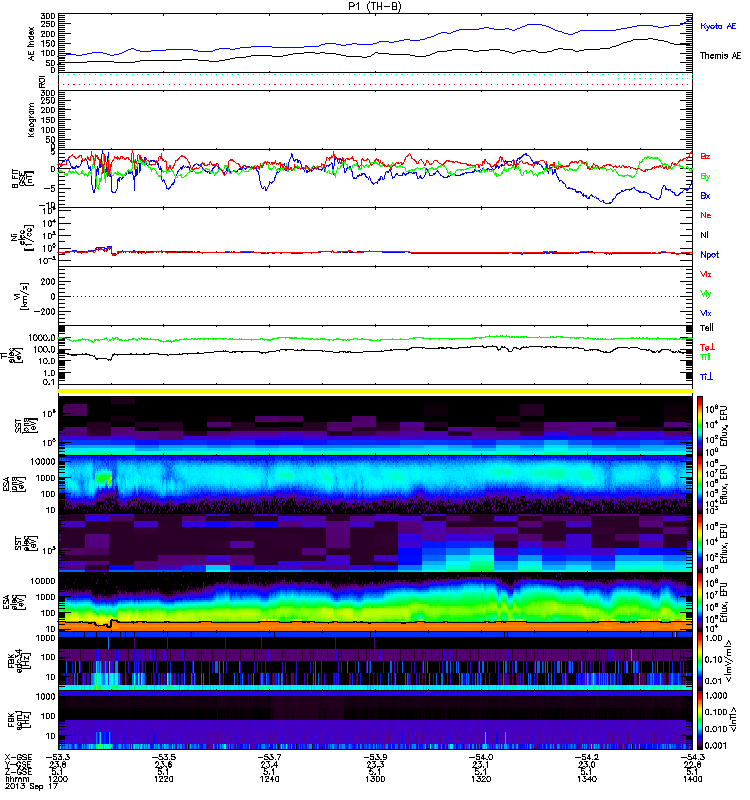This screenshot has height=800, width=750.
Task: Select the Kyoto AE legend label
Action: 718,26
